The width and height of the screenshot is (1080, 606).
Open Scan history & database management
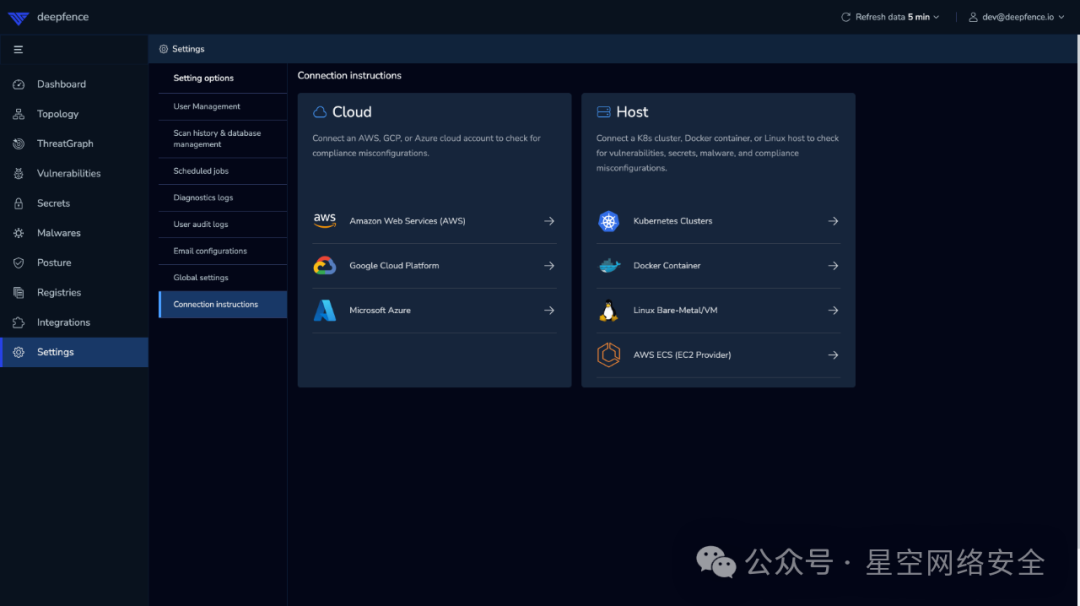pos(222,139)
